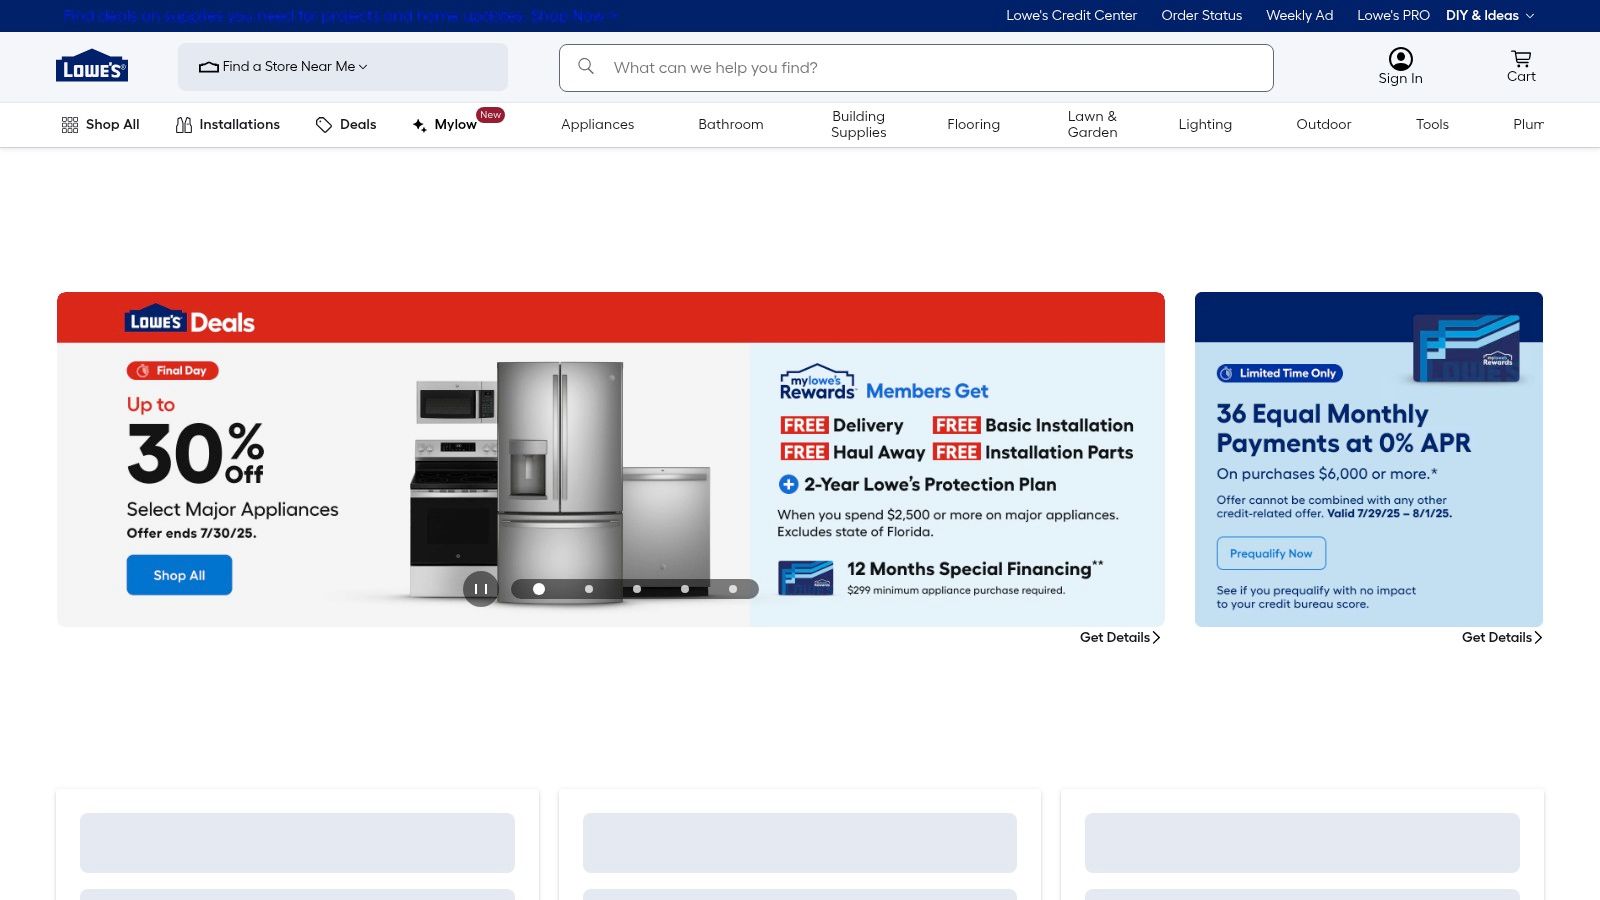
Task: Open the Lawn & Garden menu
Action: 1092,124
